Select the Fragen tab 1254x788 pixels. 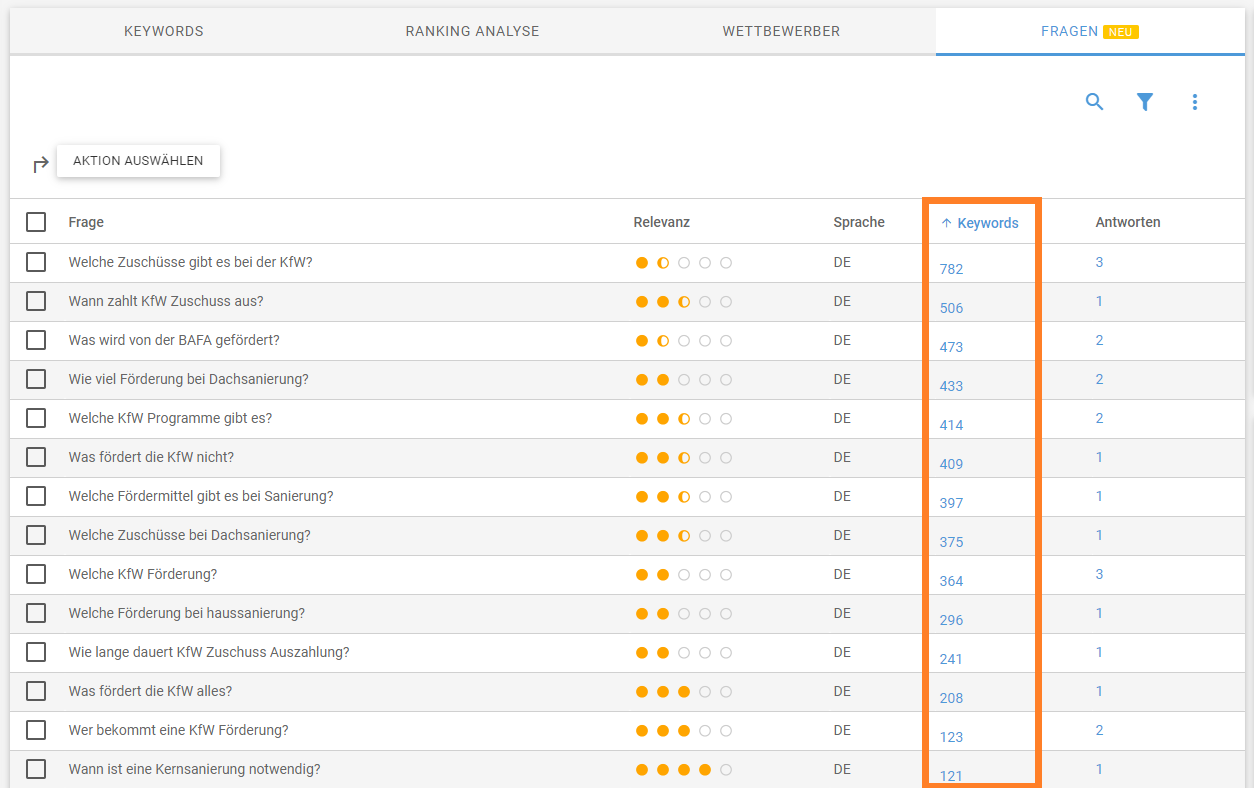(x=1090, y=31)
